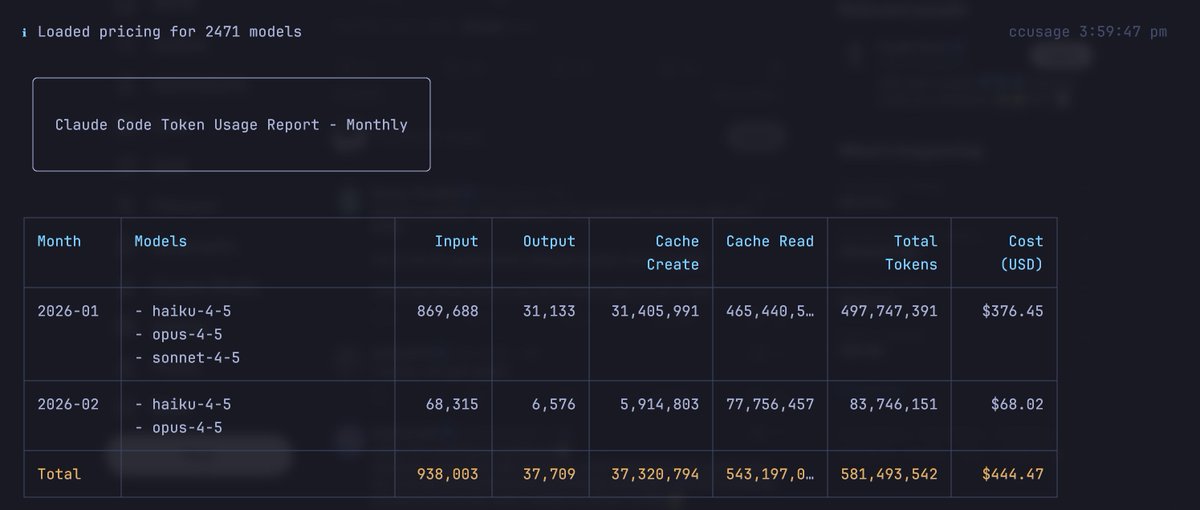Select total input value 938,003
This screenshot has width=1200, height=510.
tap(447, 474)
